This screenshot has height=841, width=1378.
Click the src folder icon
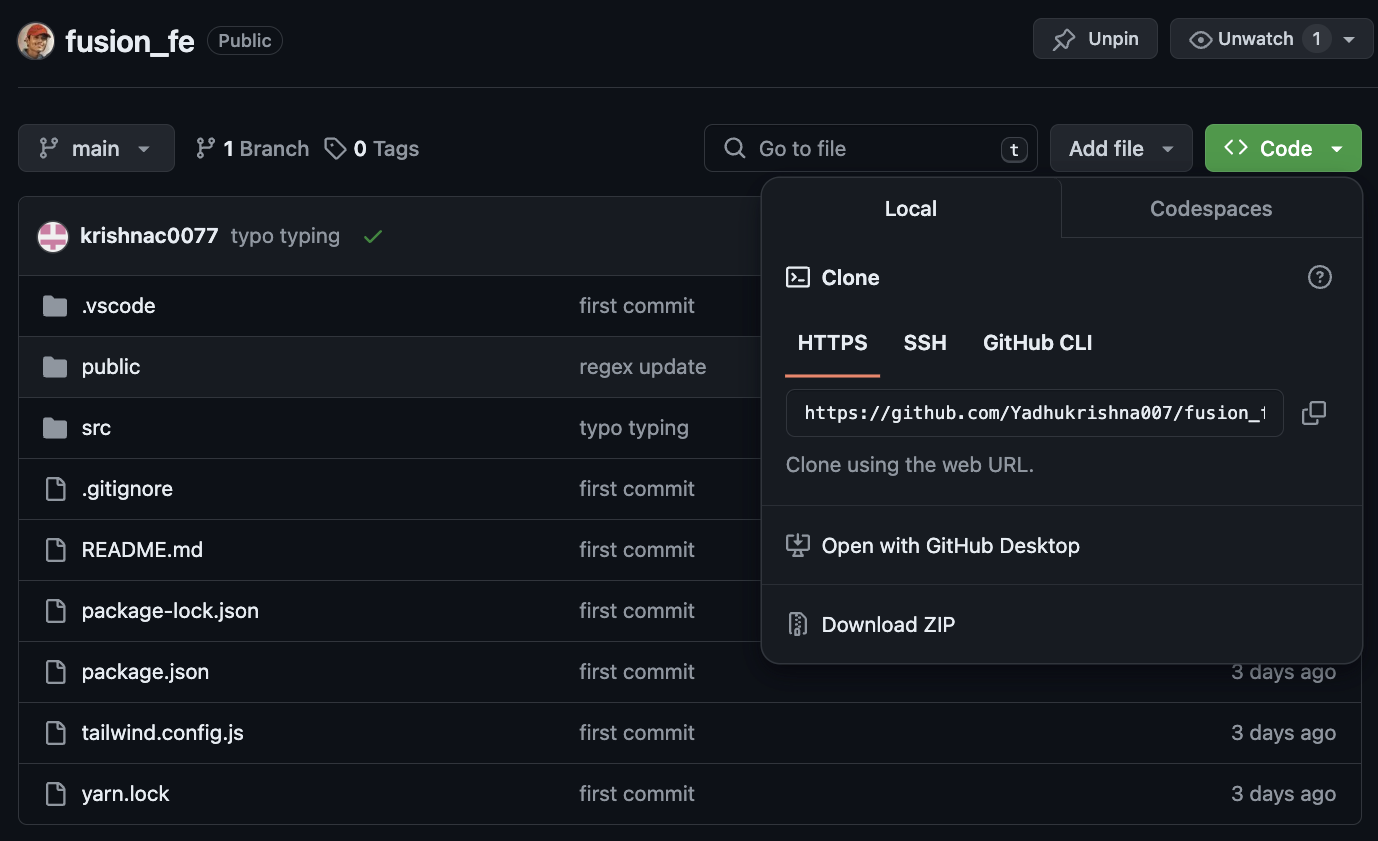(x=55, y=428)
